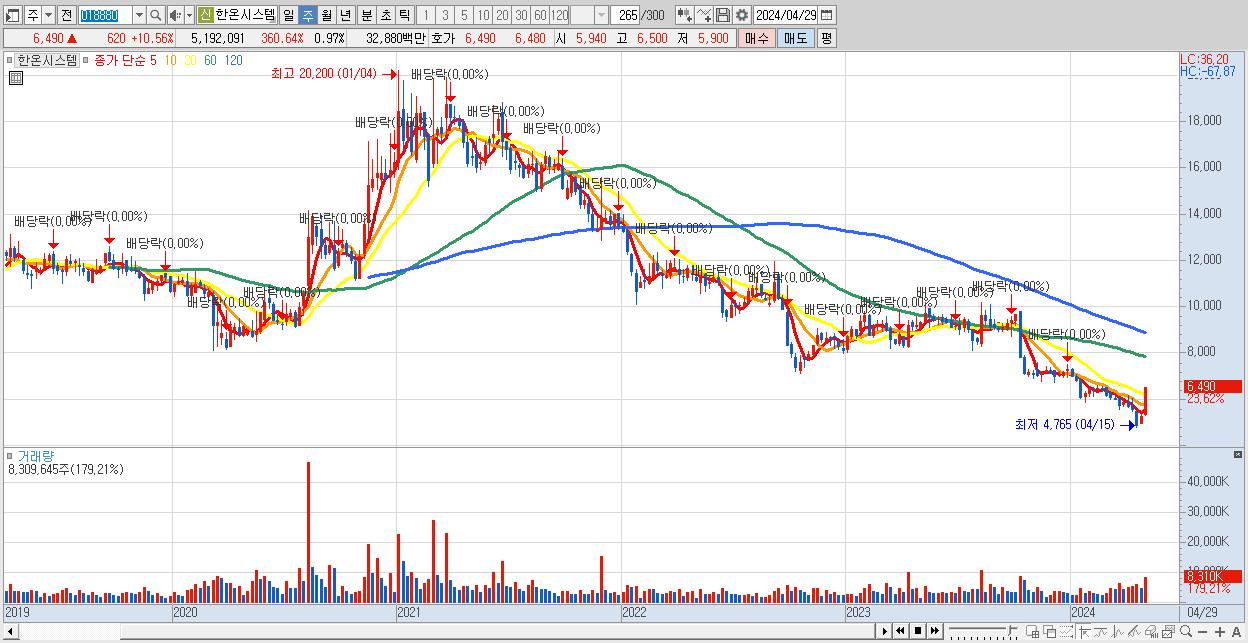The width and height of the screenshot is (1248, 643).
Task: Select the crosshair cursor tool icon
Action: tap(1084, 632)
